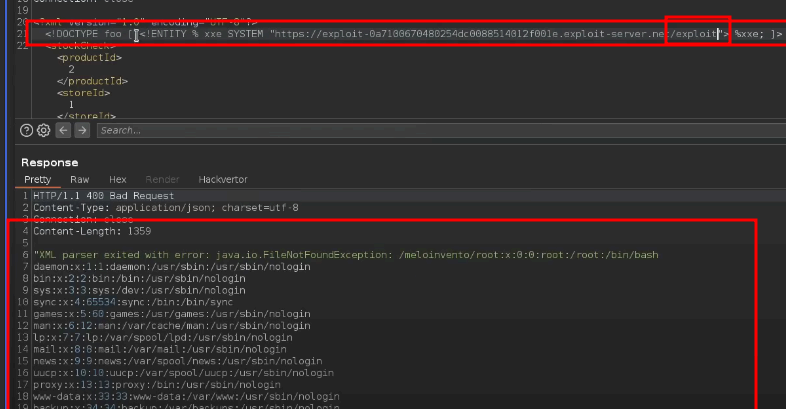Click the closing productId tag
Screen dimensions: 786x409
pyautogui.click(x=93, y=81)
